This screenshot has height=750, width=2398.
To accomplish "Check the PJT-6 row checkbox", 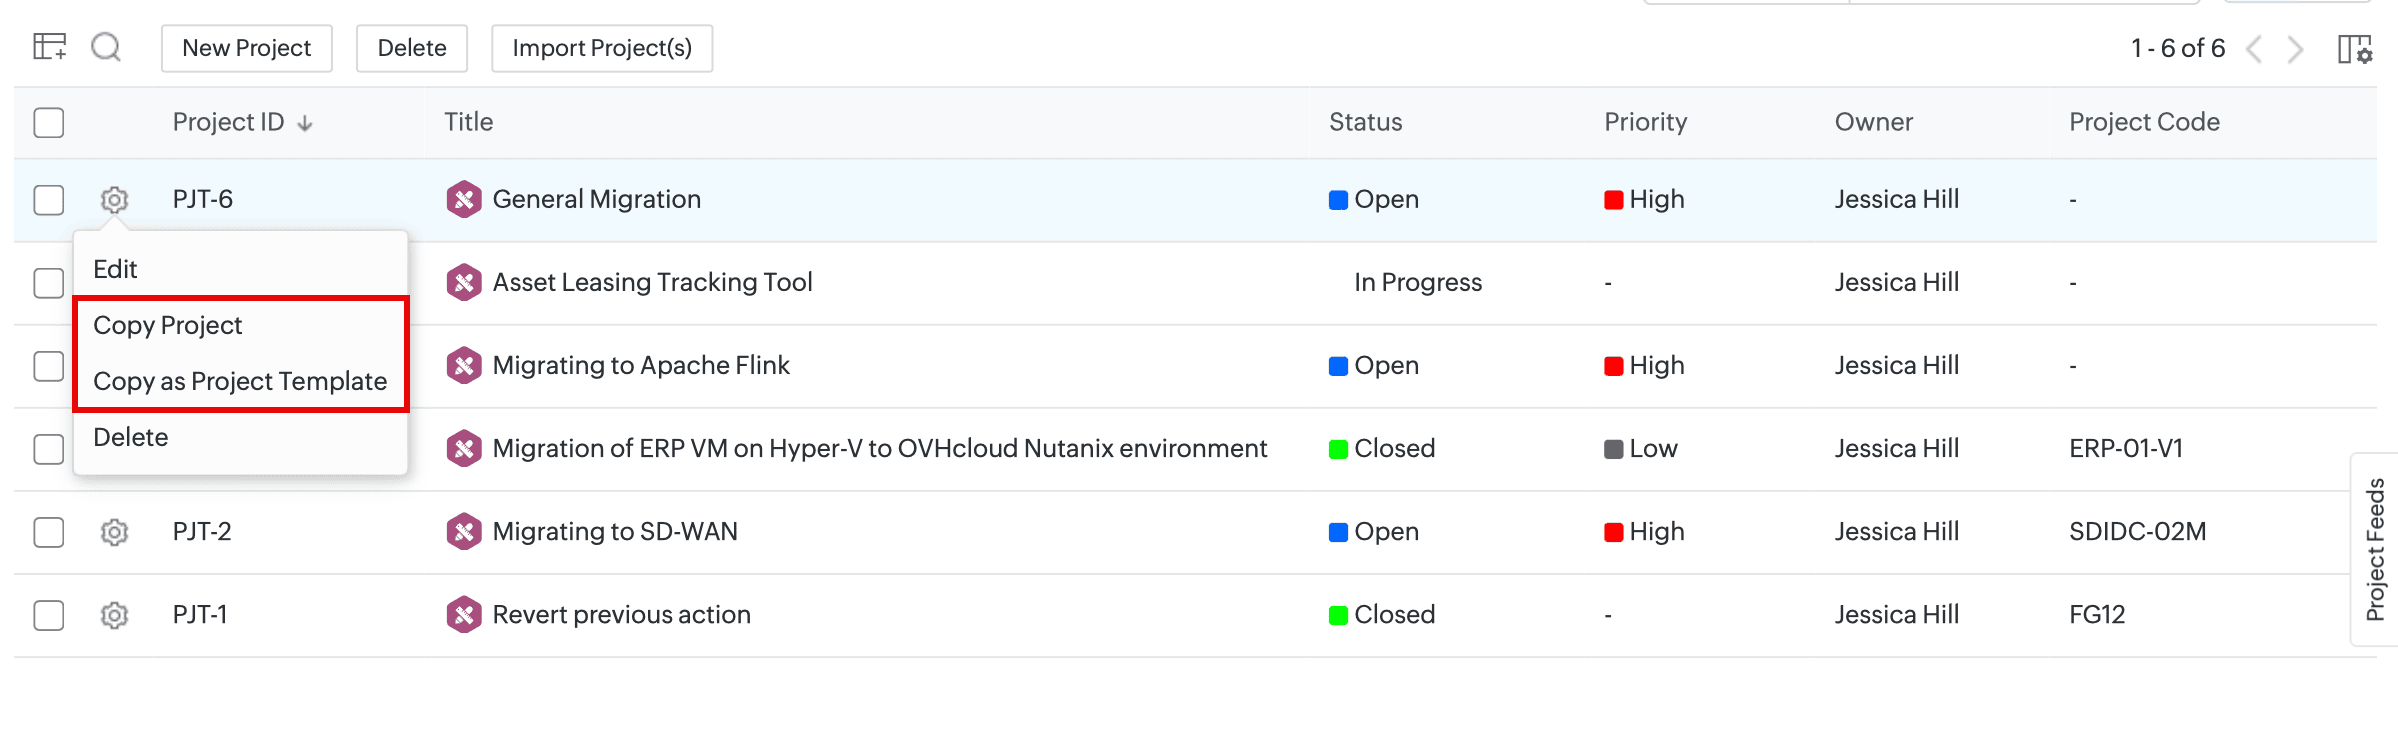I will click(x=49, y=200).
